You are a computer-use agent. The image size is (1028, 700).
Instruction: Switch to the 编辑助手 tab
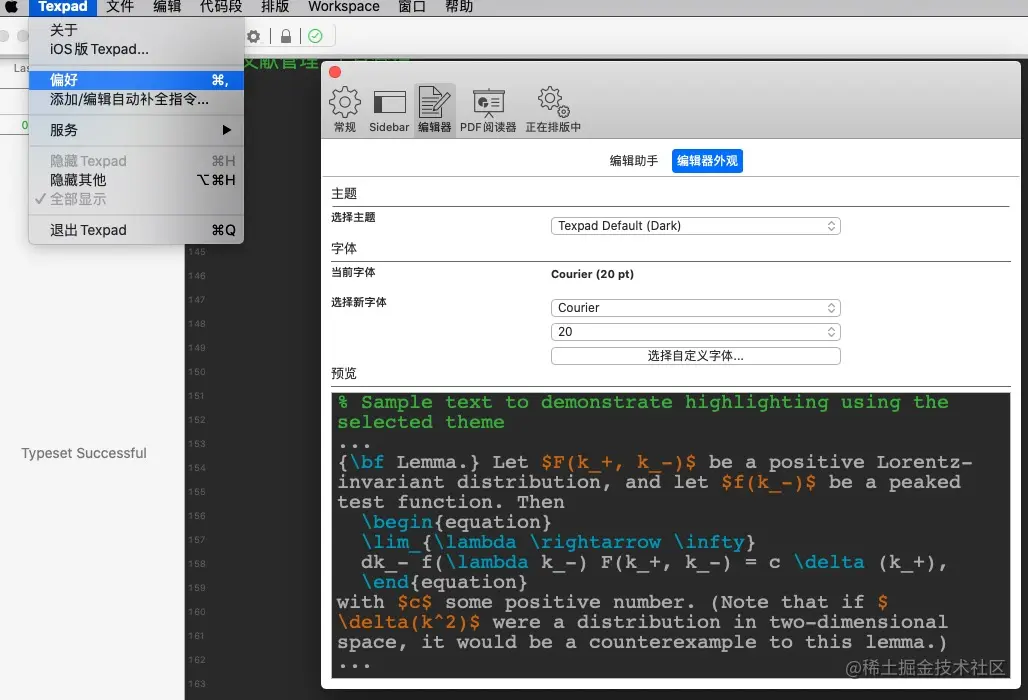(633, 161)
